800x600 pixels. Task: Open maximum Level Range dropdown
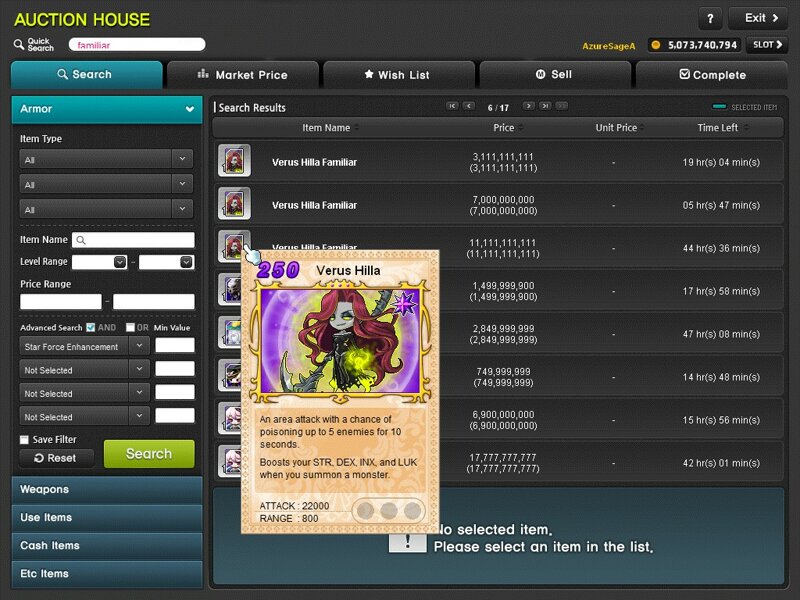pyautogui.click(x=186, y=262)
